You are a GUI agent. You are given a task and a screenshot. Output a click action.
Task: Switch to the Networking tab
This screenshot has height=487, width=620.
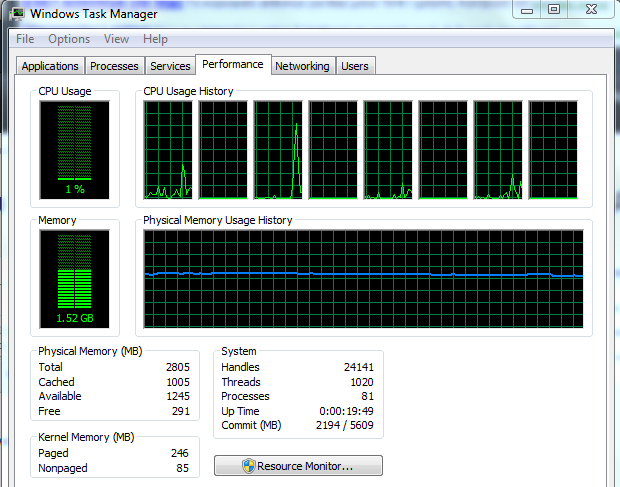[x=302, y=66]
